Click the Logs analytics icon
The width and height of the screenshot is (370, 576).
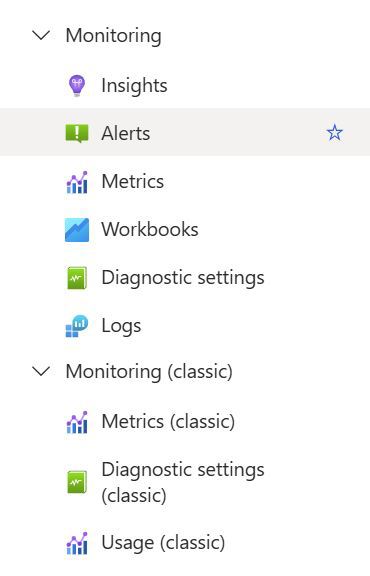click(x=77, y=326)
